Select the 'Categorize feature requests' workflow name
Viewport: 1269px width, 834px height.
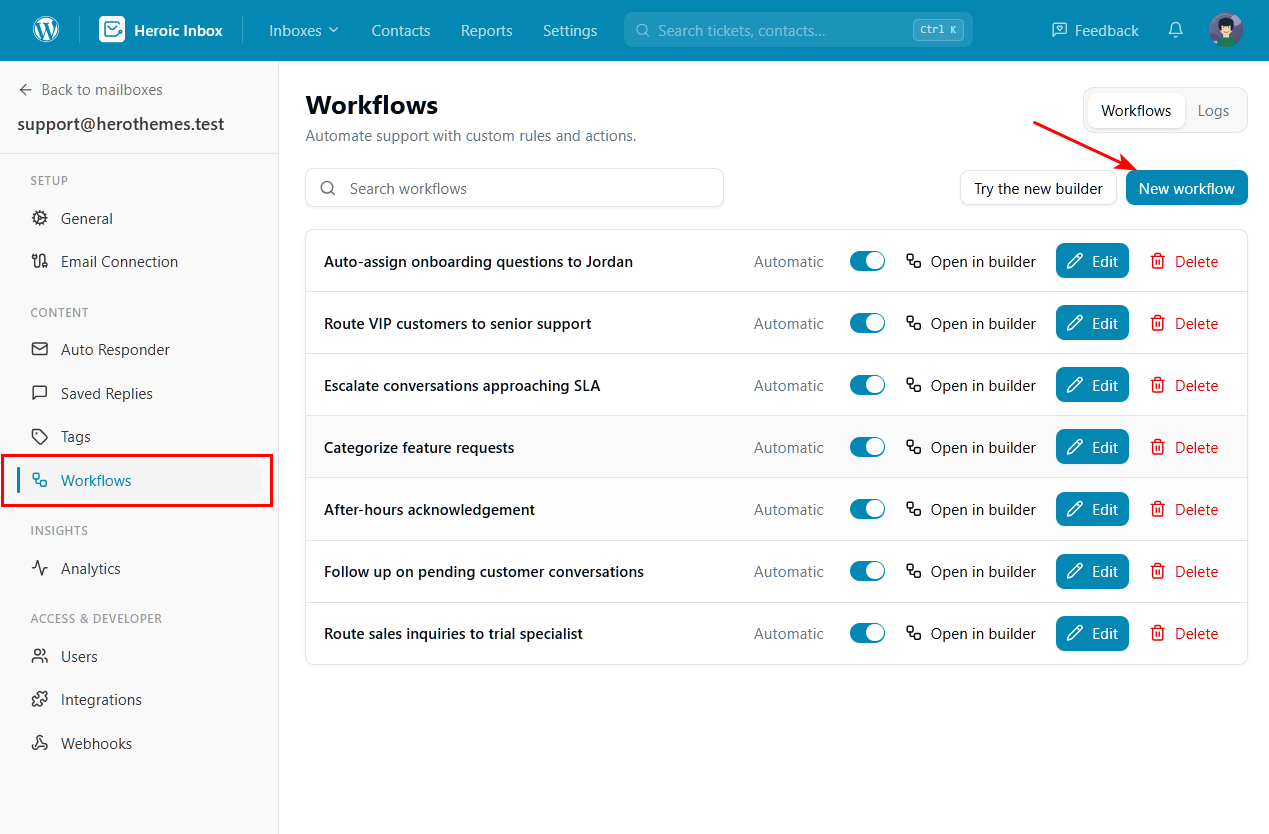pos(419,448)
